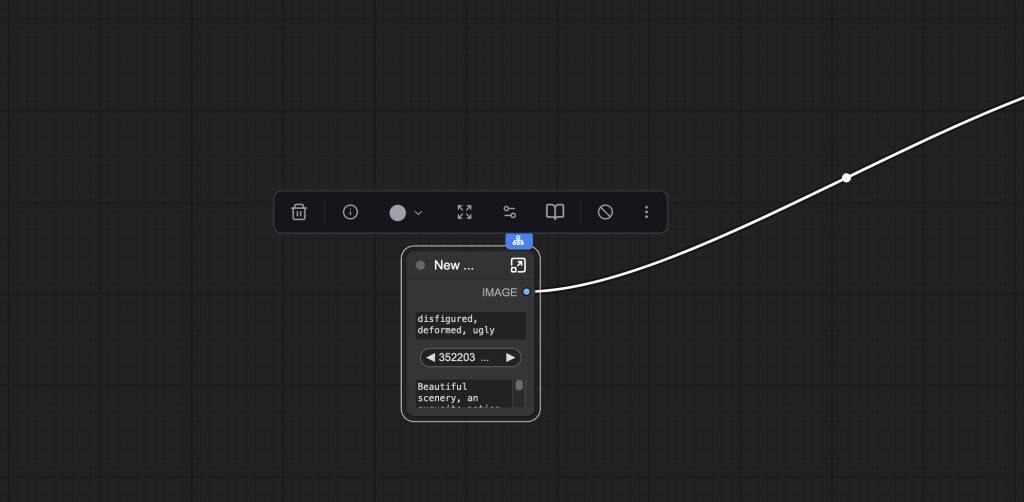1024x502 pixels.
Task: Collapse node using the gray dot toggle
Action: pos(421,265)
